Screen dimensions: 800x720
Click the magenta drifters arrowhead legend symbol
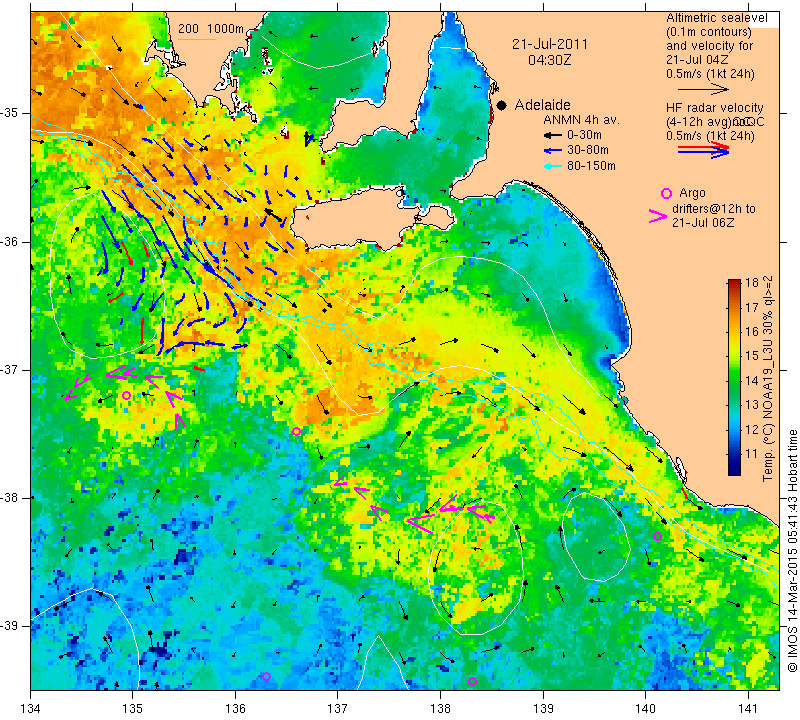coord(658,216)
